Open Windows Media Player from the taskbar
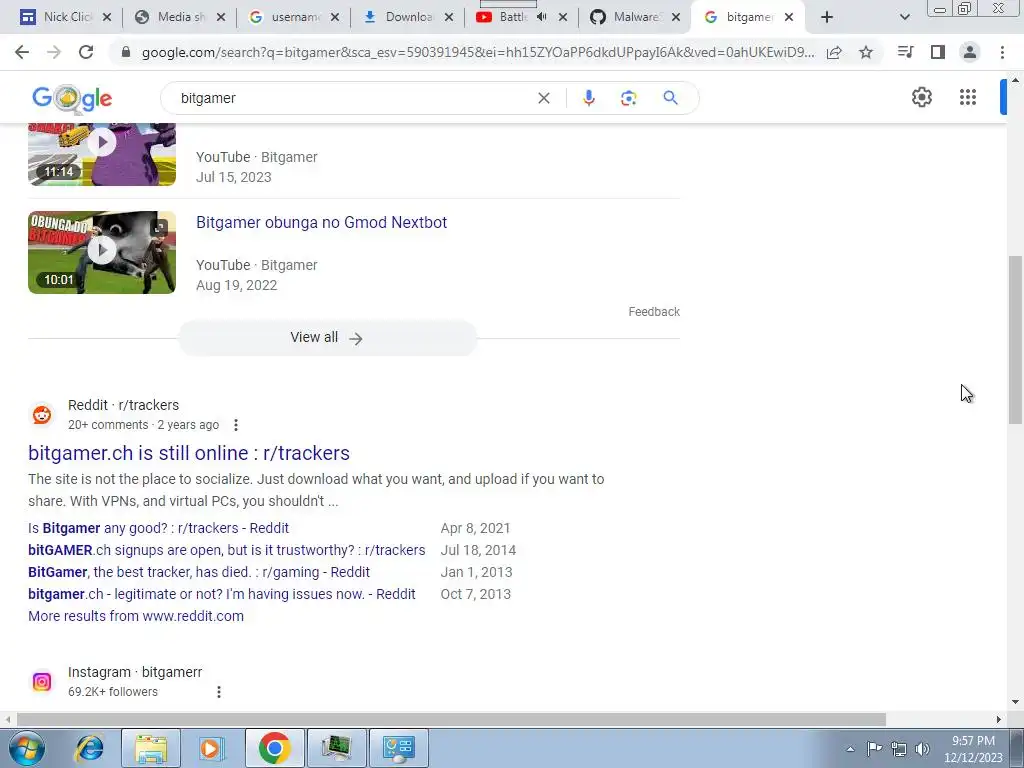This screenshot has height=768, width=1024. click(x=211, y=748)
